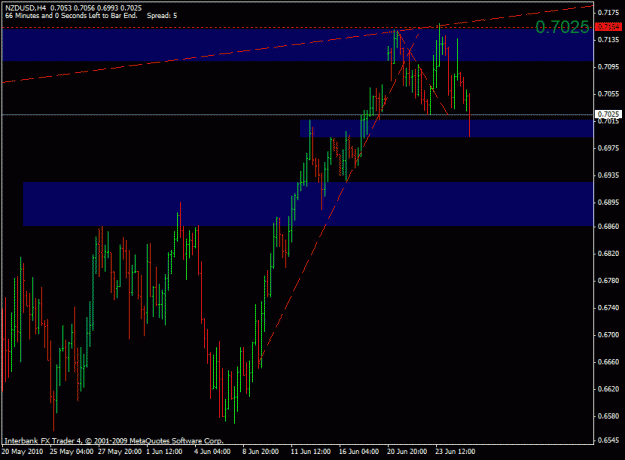Click the 0.6620 price axis label

(x=608, y=389)
